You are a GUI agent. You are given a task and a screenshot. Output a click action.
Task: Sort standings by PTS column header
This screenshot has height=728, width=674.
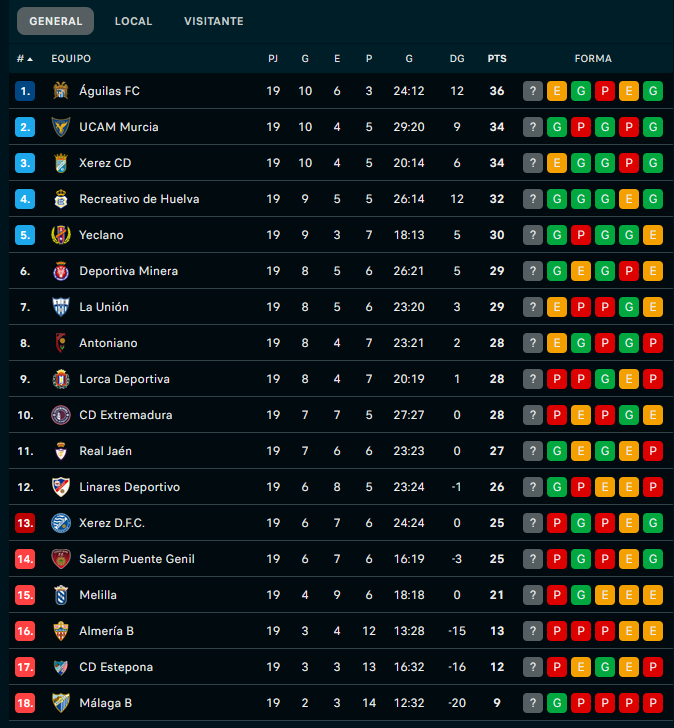[497, 59]
